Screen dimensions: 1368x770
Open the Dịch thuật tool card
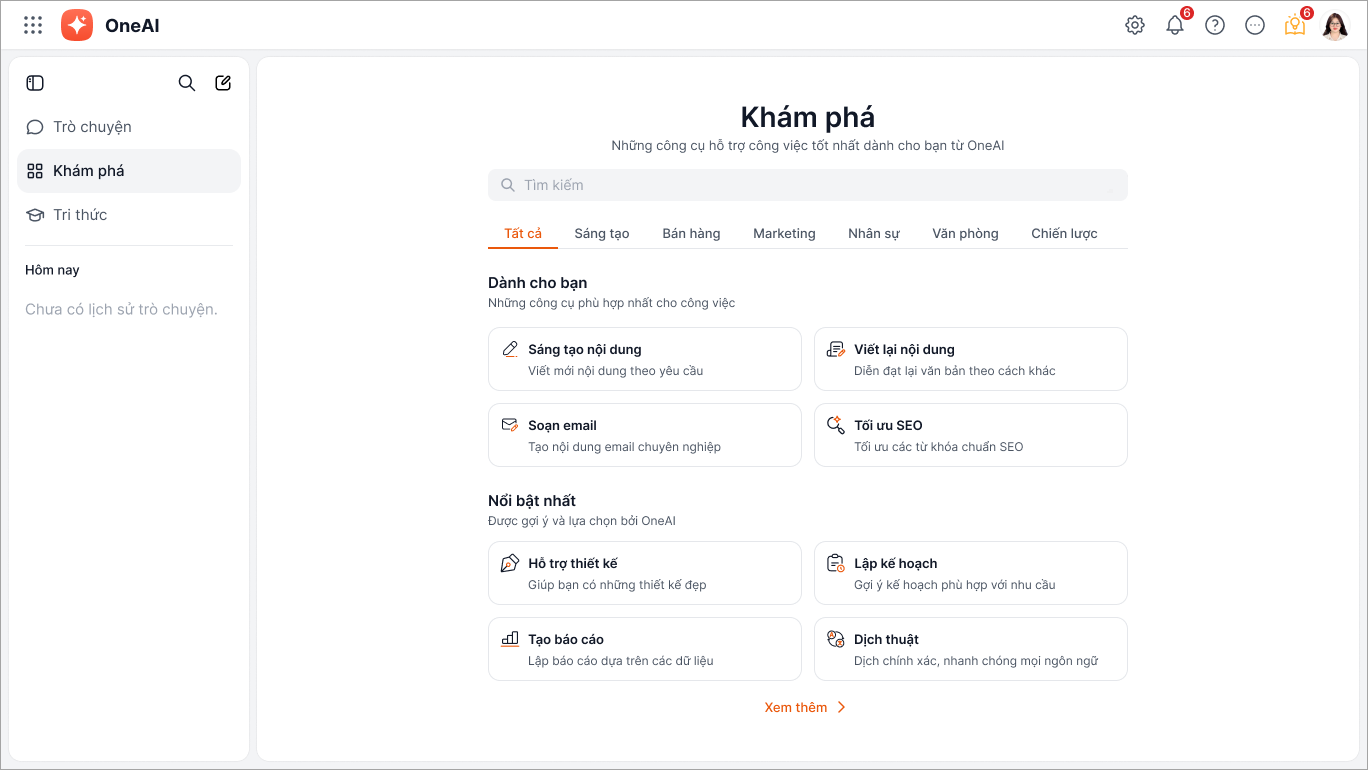pos(971,649)
